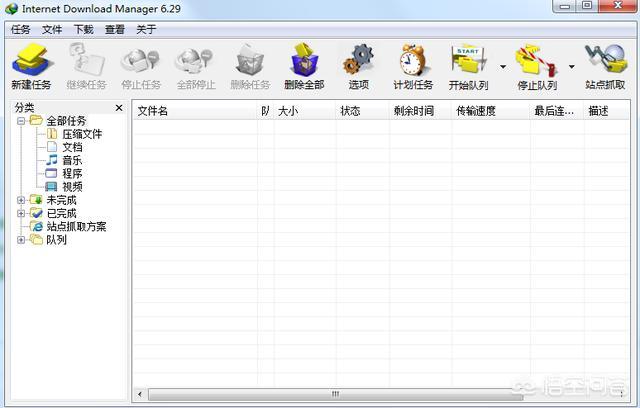This screenshot has height=408, width=640.
Task: Sort by the 最后连... column header
Action: pos(557,111)
